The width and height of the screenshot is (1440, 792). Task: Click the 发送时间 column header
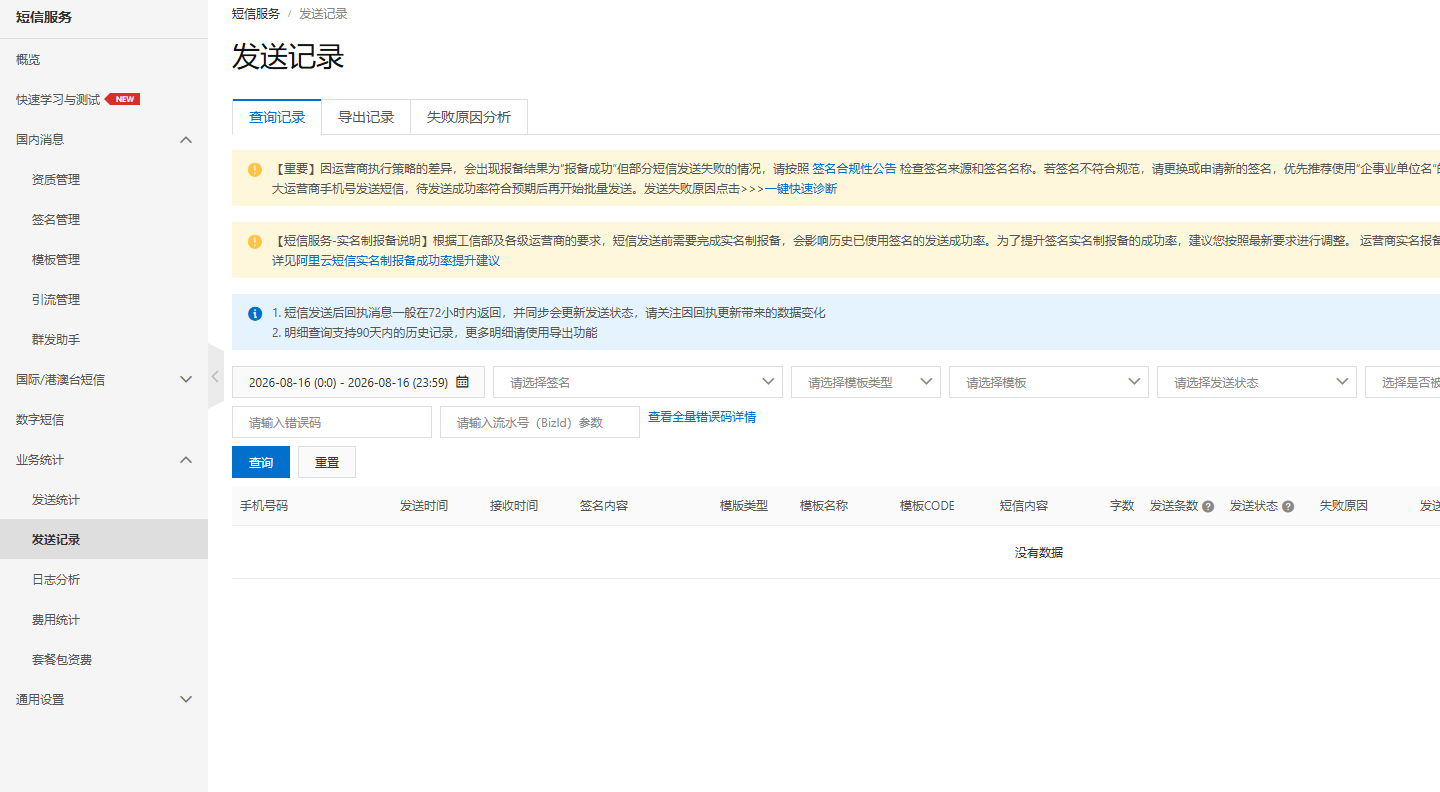click(424, 506)
